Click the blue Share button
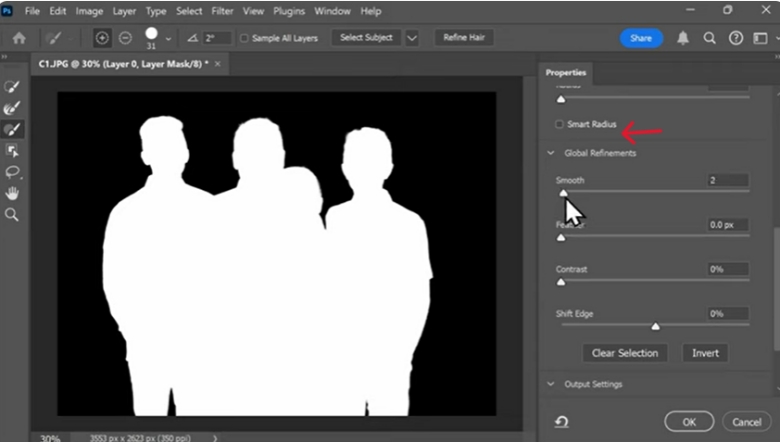The height and width of the screenshot is (442, 780). [x=641, y=38]
